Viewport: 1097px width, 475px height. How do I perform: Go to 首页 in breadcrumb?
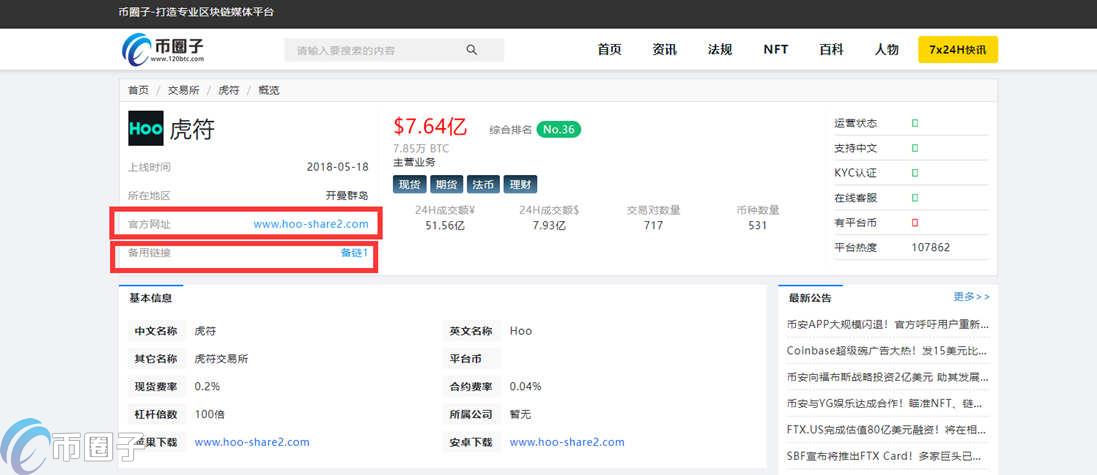138,90
